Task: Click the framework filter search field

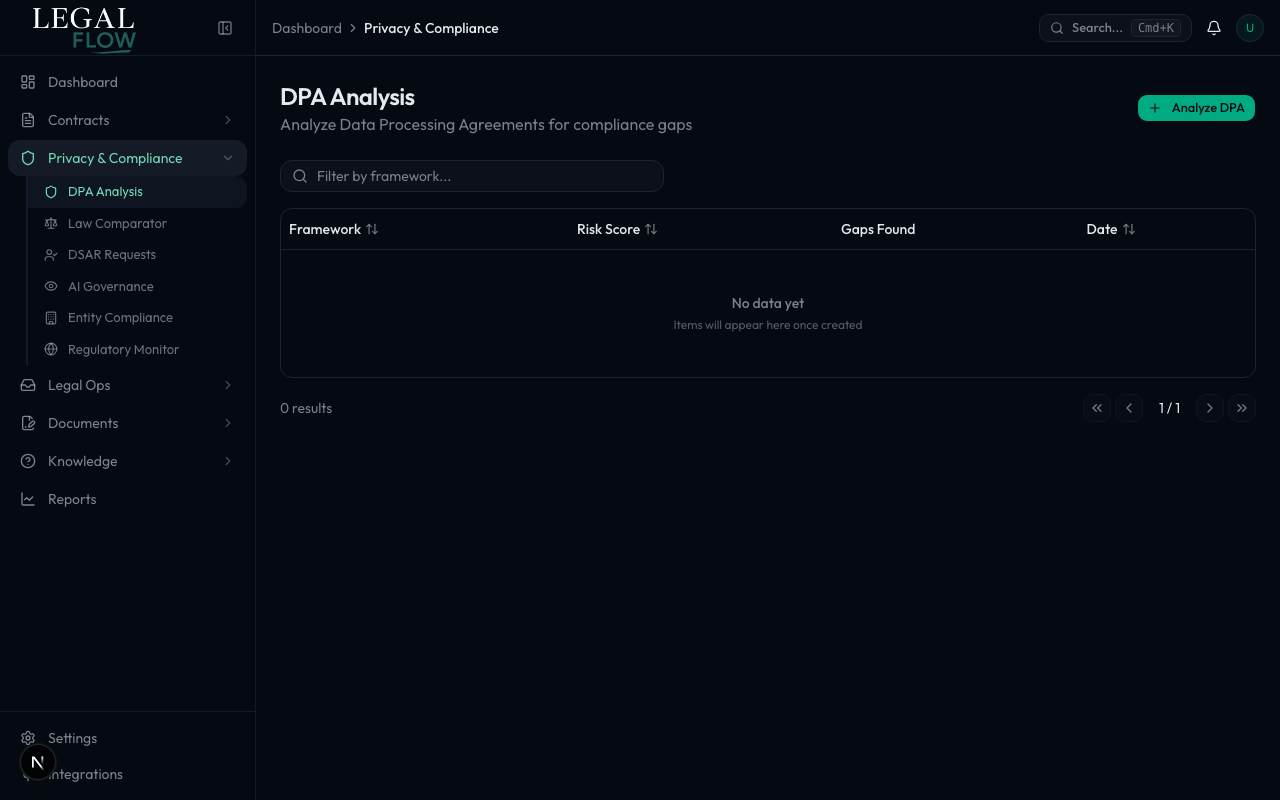Action: (x=471, y=176)
